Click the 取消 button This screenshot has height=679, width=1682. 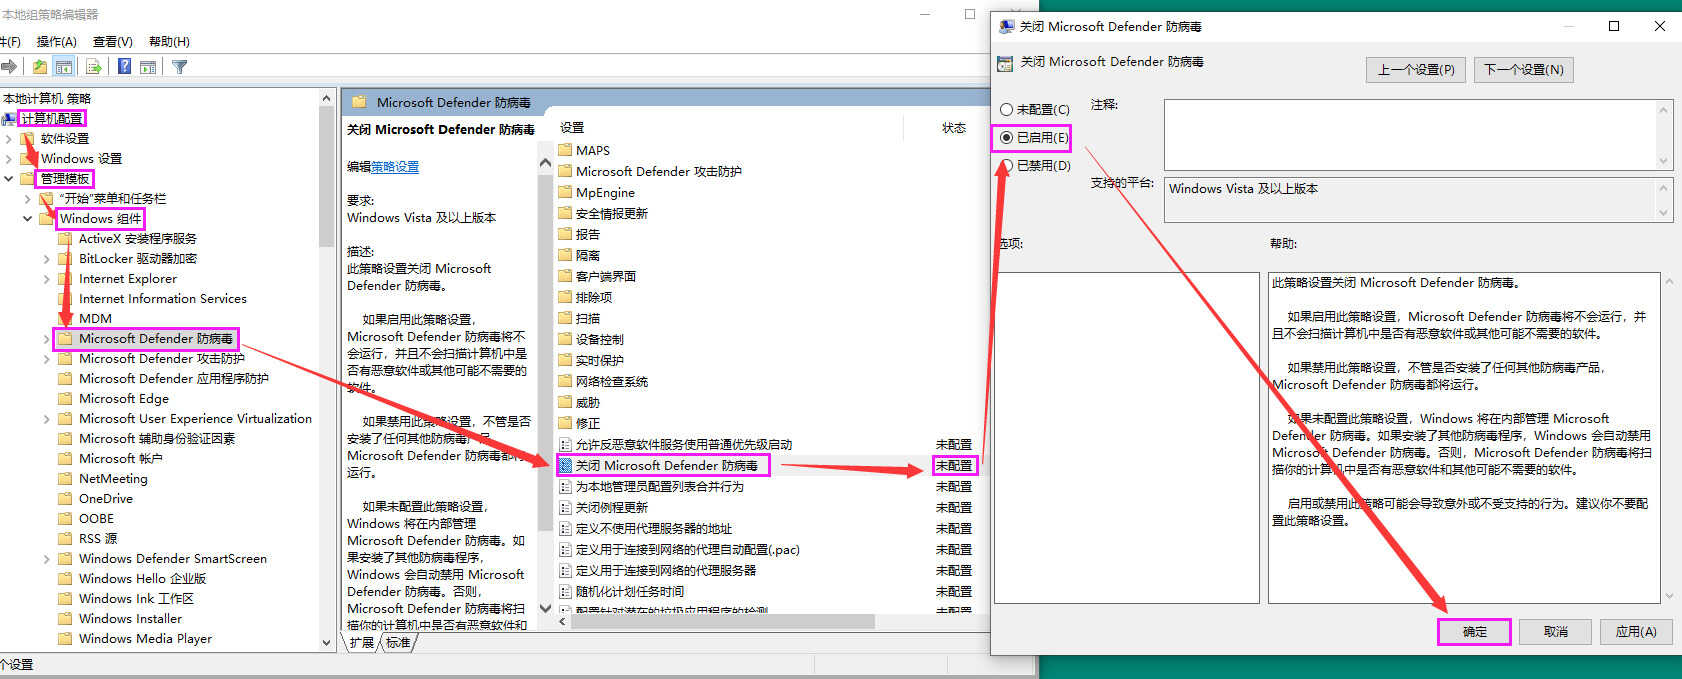click(x=1555, y=632)
